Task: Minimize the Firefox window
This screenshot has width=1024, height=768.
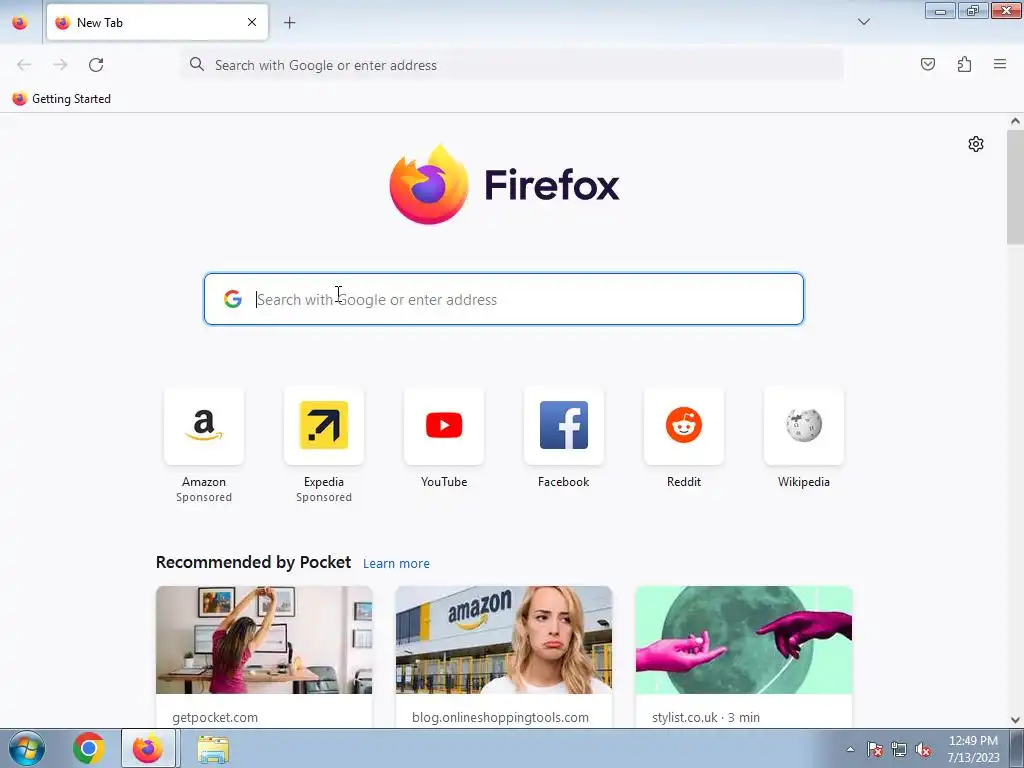Action: click(x=940, y=10)
